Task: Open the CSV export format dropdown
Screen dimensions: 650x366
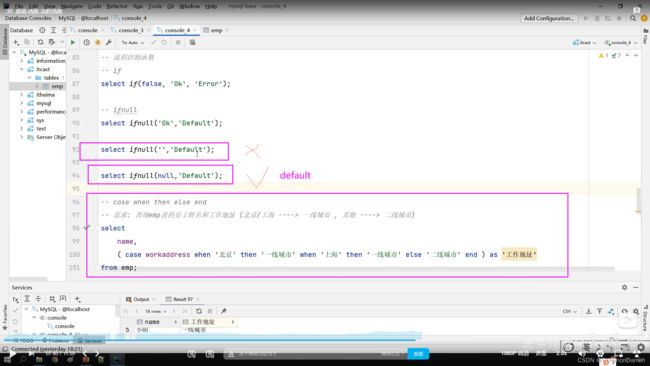Action: pyautogui.click(x=570, y=311)
